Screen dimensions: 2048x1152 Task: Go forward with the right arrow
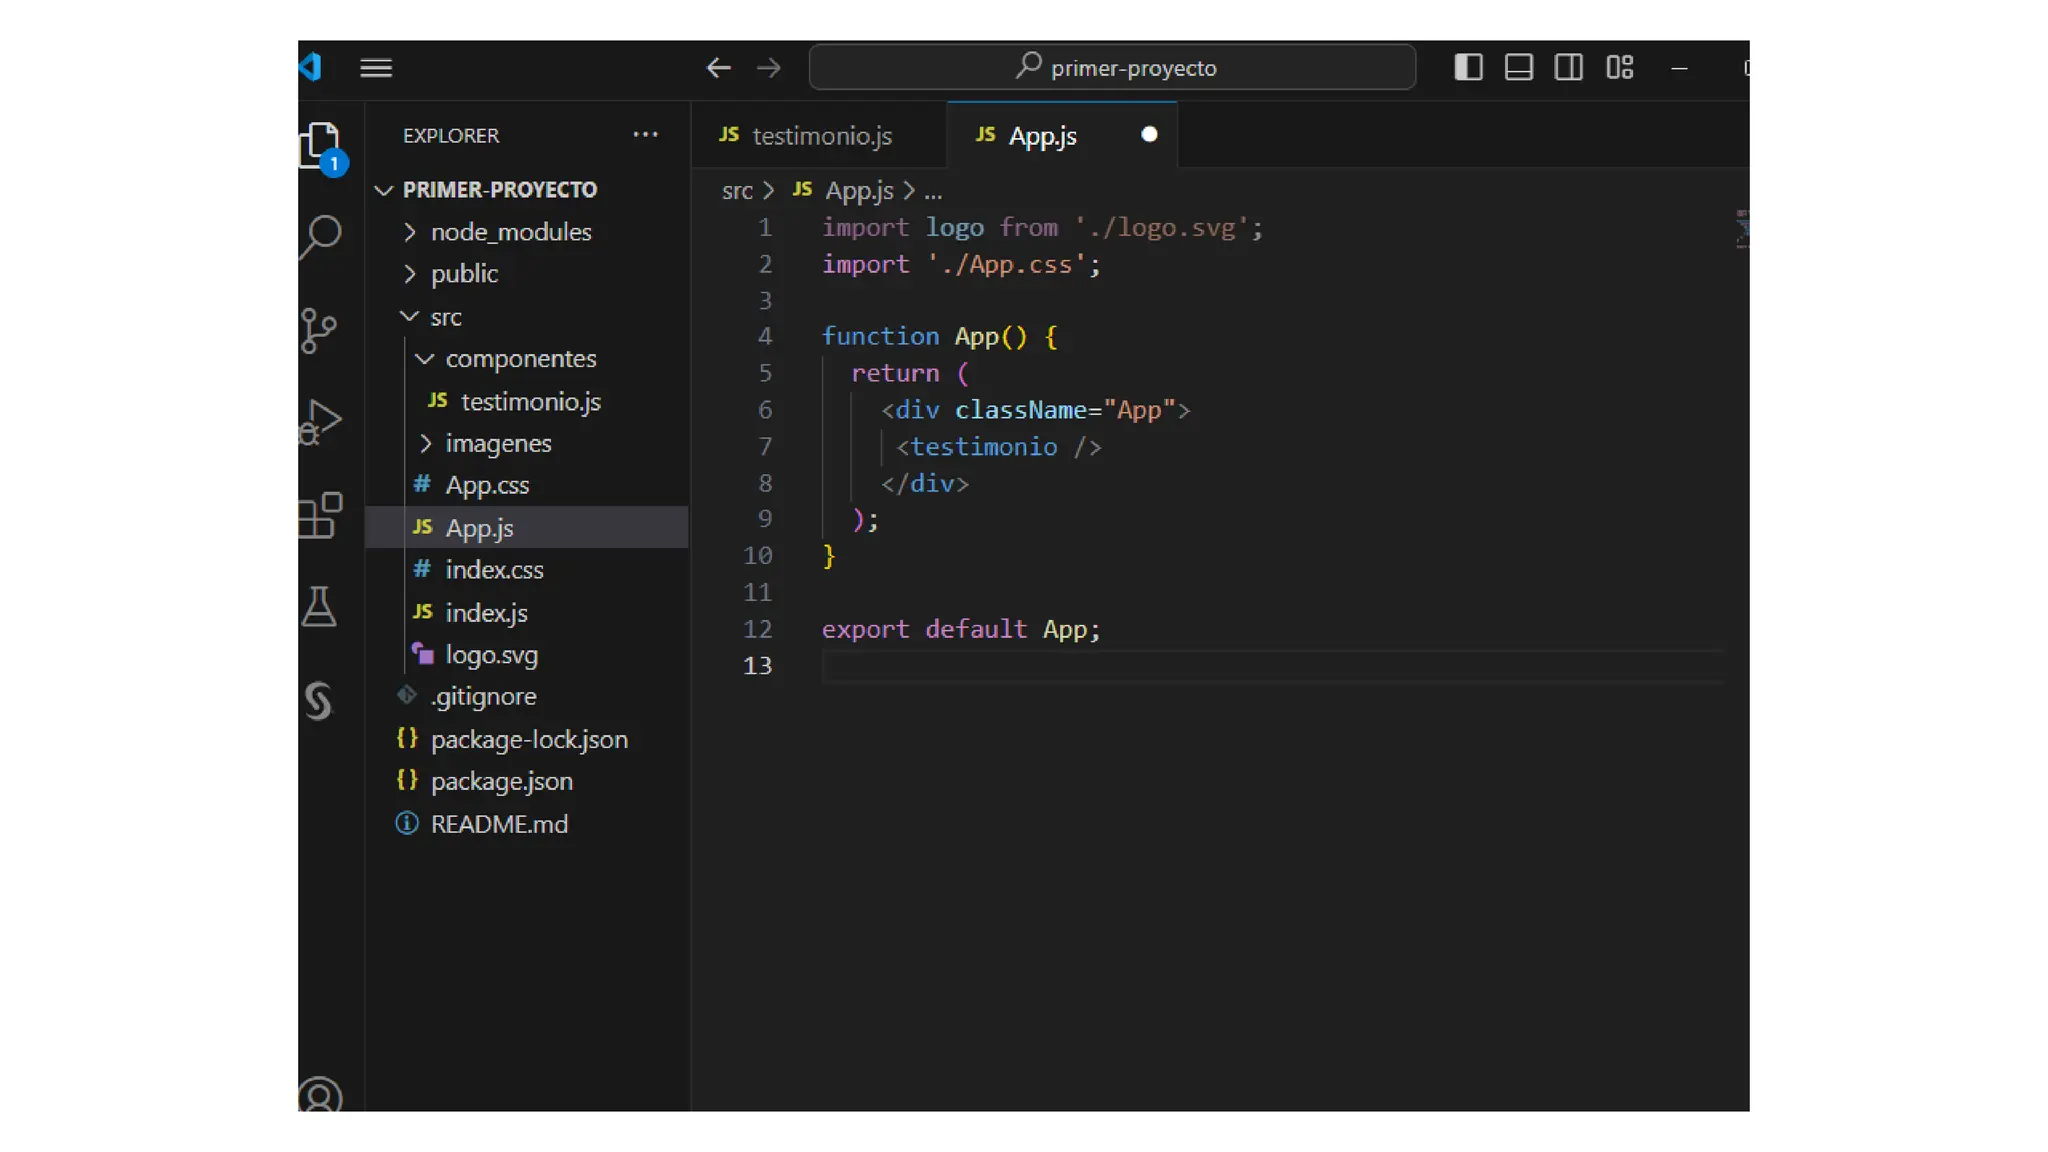(768, 68)
